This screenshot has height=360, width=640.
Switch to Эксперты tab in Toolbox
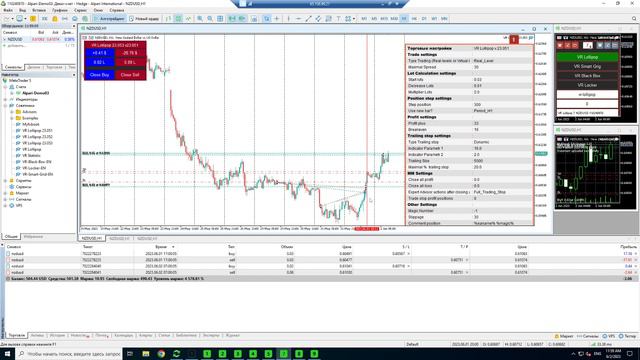click(211, 336)
